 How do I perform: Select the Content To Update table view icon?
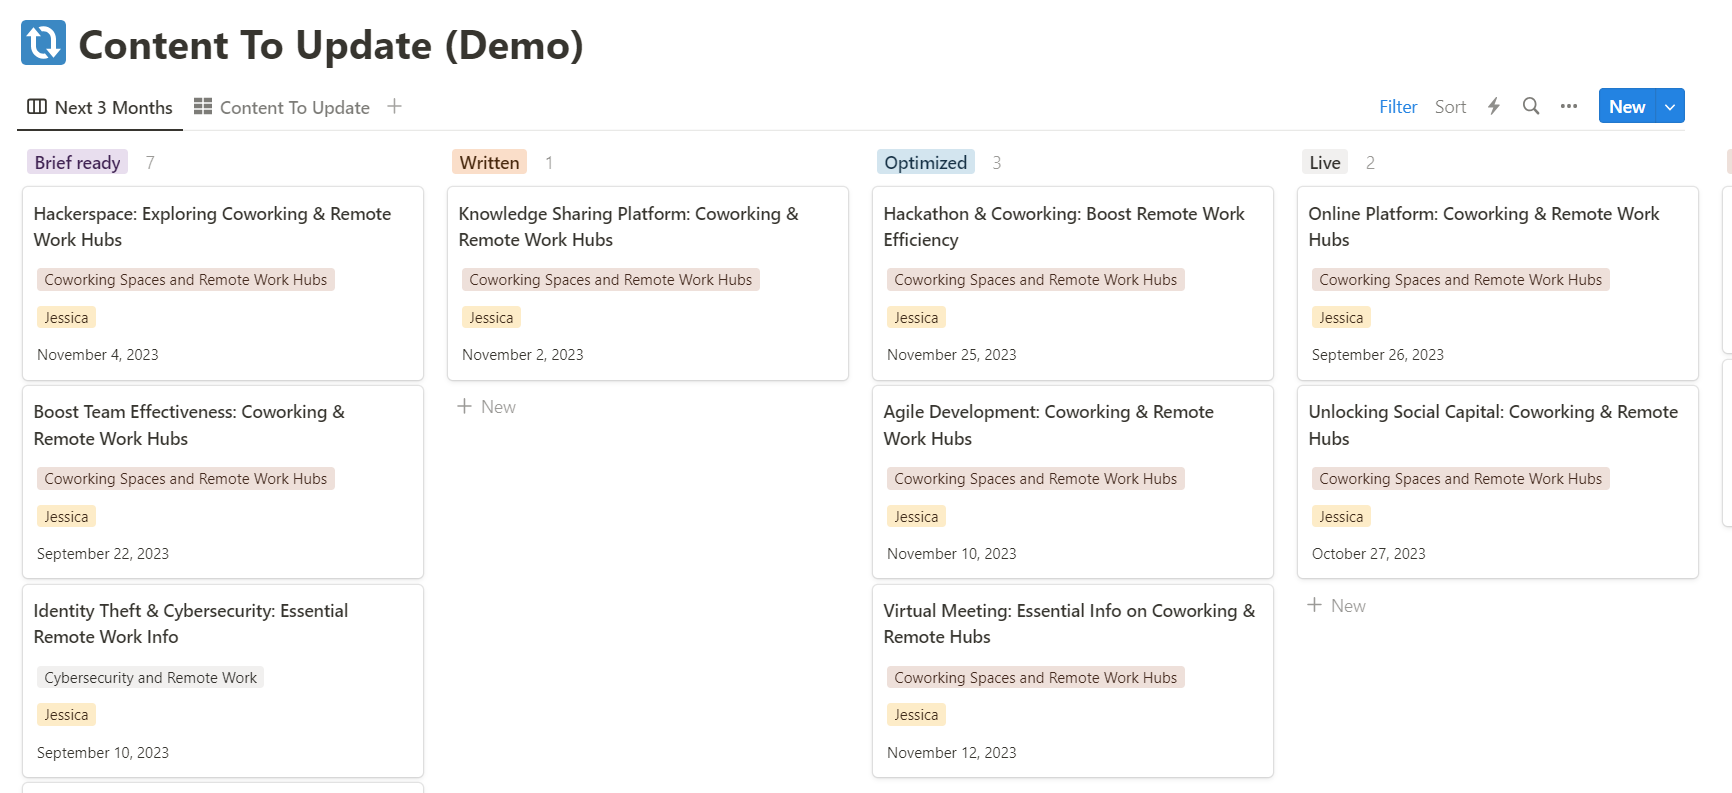click(203, 106)
